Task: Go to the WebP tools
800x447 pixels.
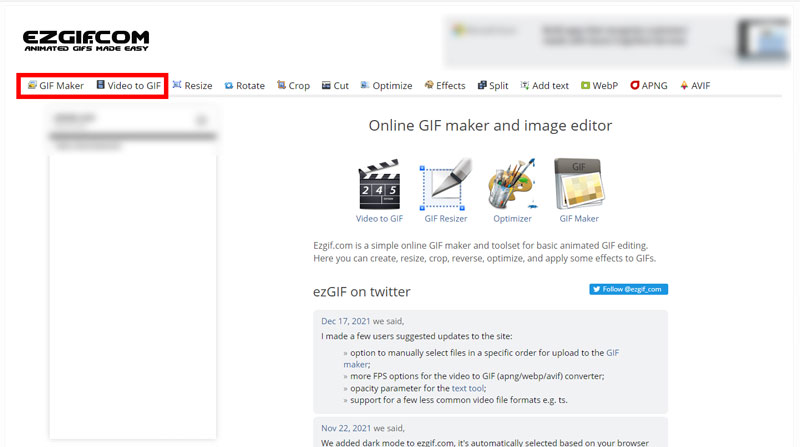Action: [x=599, y=86]
